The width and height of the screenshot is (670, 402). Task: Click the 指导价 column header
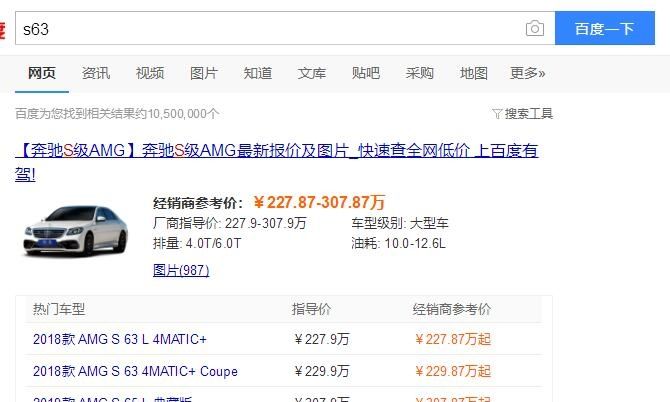[311, 309]
